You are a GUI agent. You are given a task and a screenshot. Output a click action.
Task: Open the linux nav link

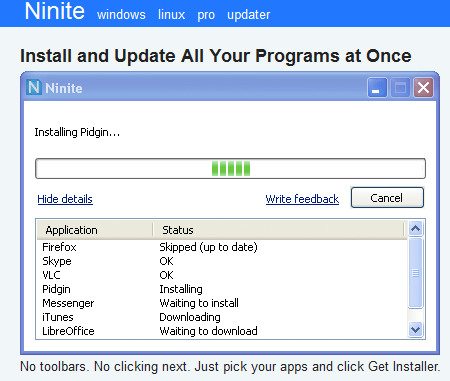[x=171, y=15]
